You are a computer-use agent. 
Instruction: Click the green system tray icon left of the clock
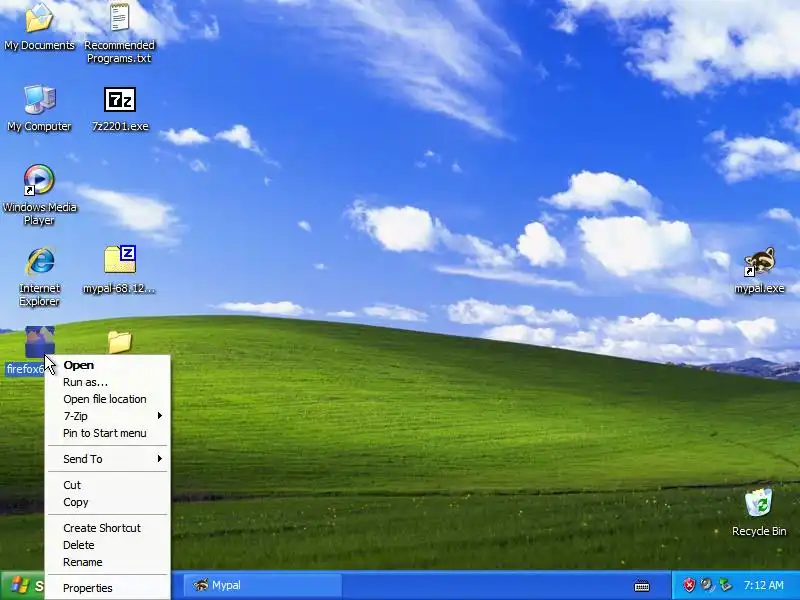pos(725,585)
